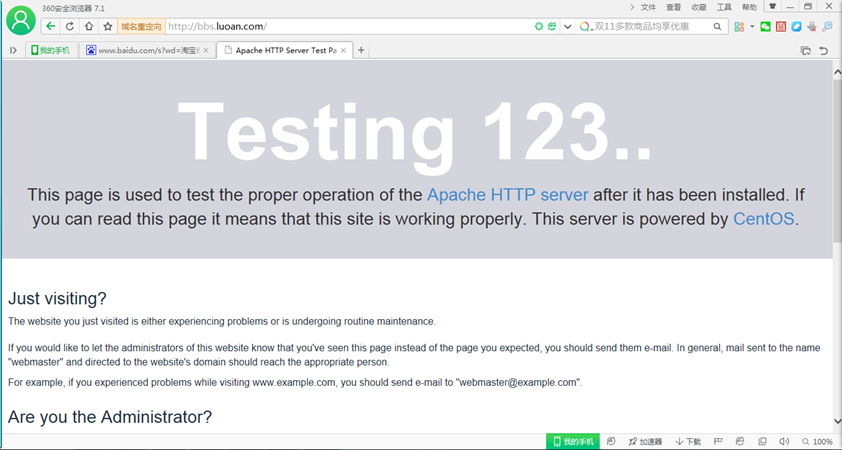Open the Apache HTTP server link

coord(507,194)
